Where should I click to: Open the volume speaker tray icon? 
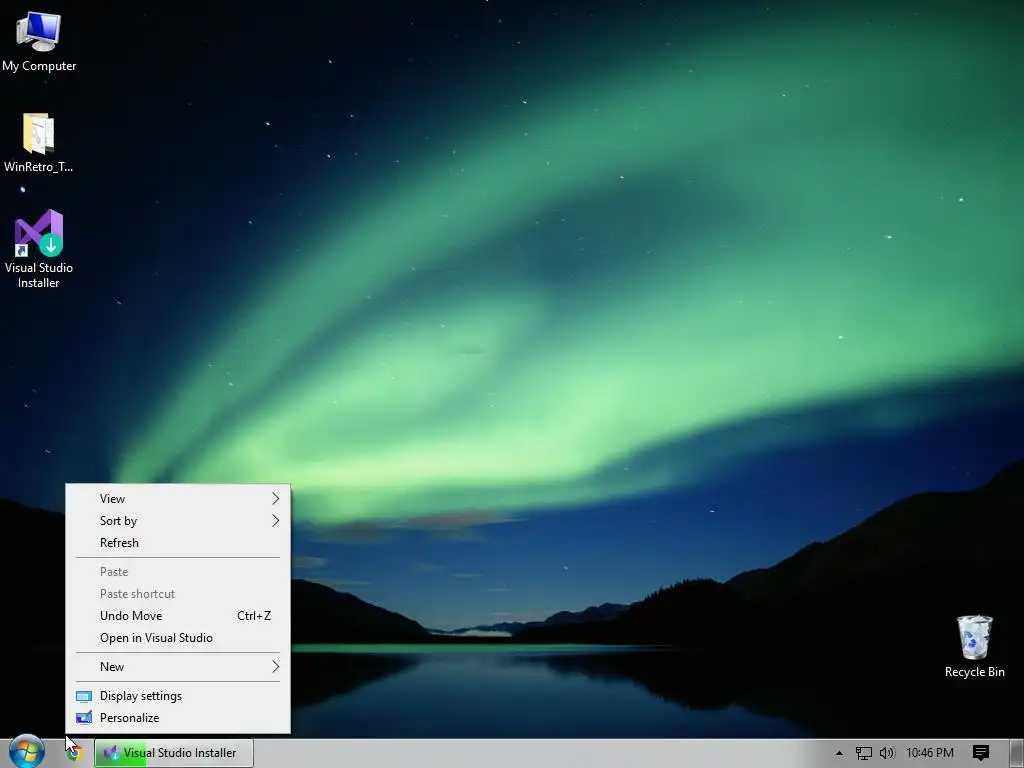click(x=887, y=753)
